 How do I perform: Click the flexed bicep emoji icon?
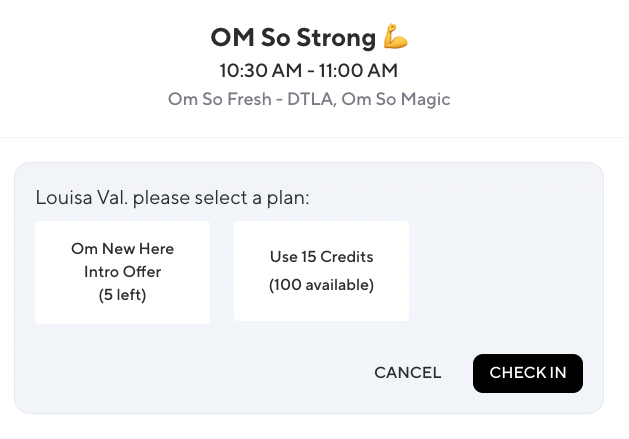coord(397,38)
